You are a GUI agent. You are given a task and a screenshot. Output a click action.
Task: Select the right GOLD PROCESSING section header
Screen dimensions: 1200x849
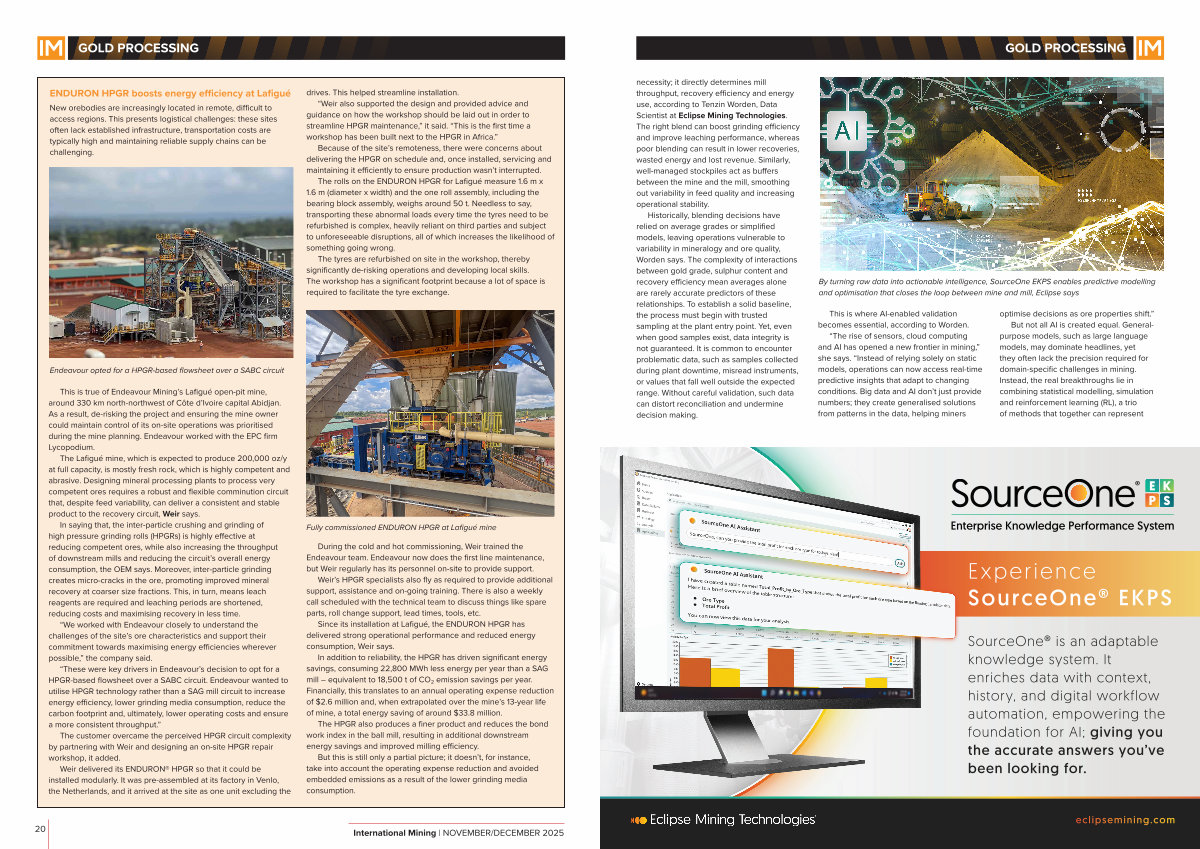(1064, 48)
